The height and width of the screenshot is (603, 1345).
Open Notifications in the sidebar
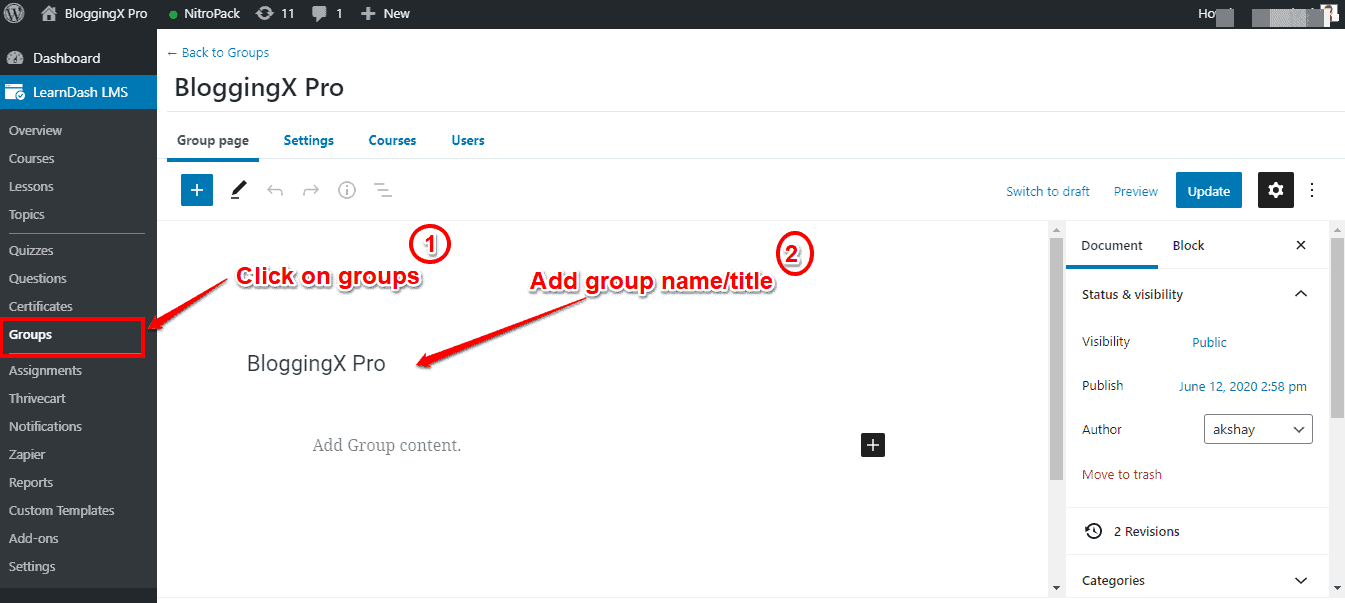[45, 427]
